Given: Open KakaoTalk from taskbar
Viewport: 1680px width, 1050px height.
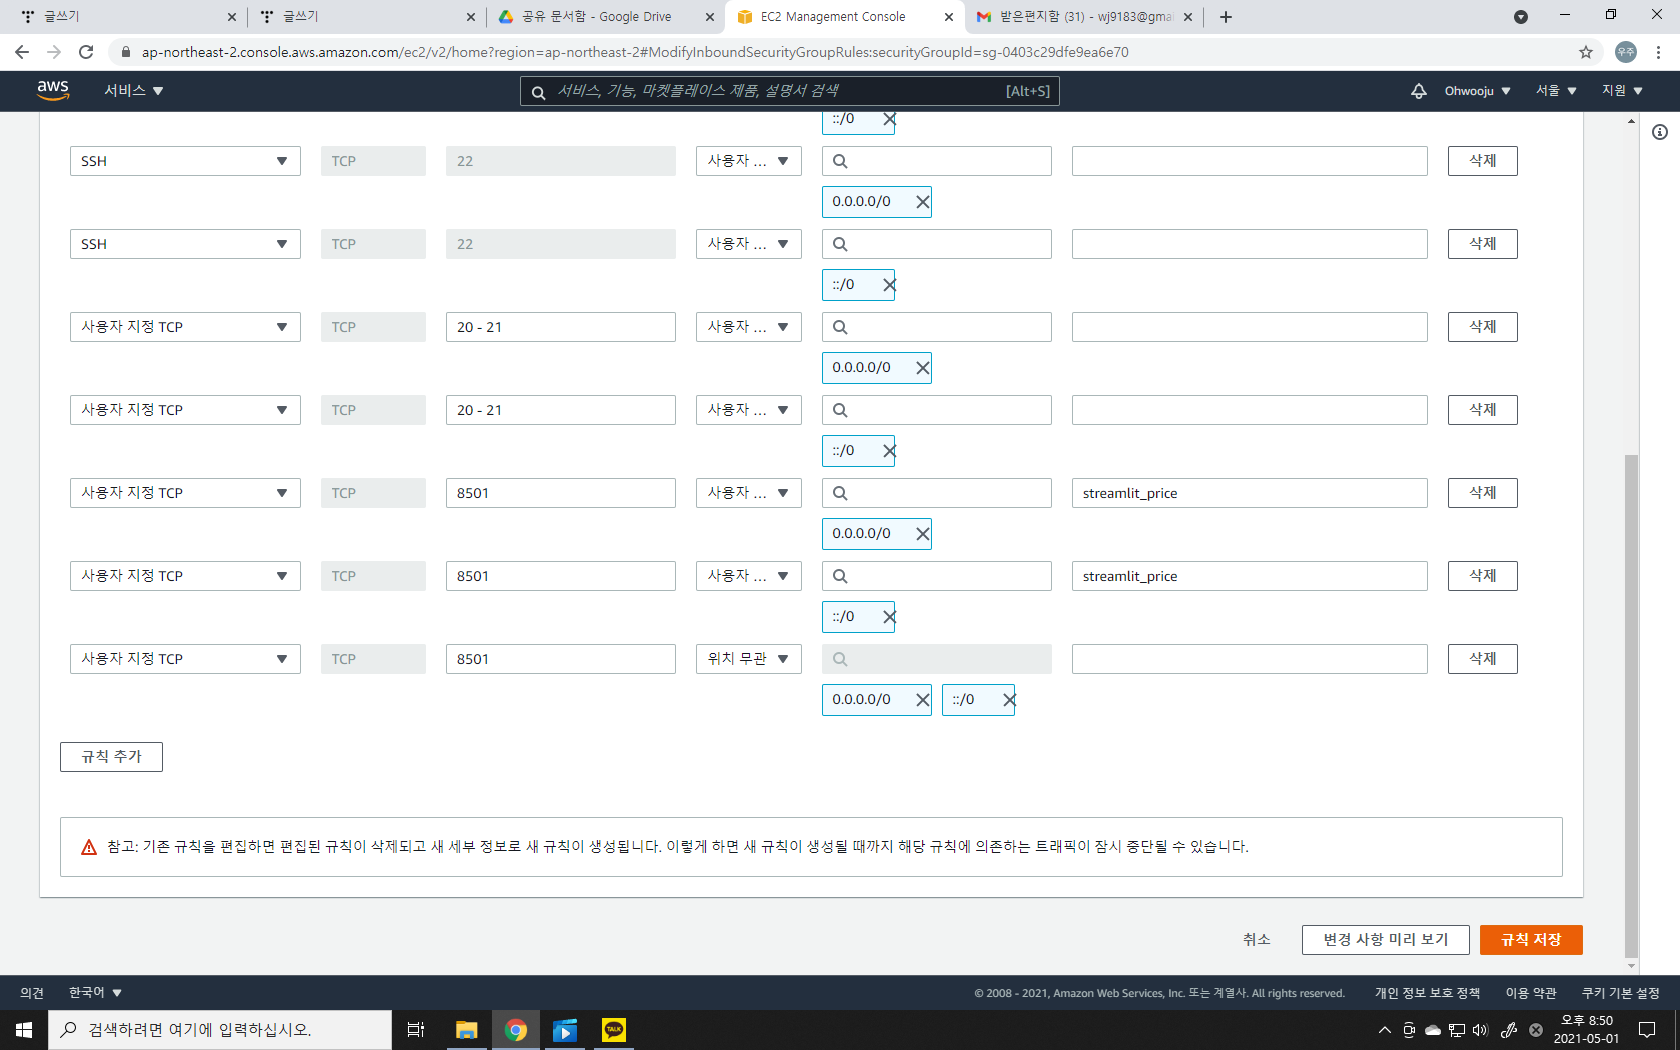Looking at the screenshot, I should coord(614,1030).
